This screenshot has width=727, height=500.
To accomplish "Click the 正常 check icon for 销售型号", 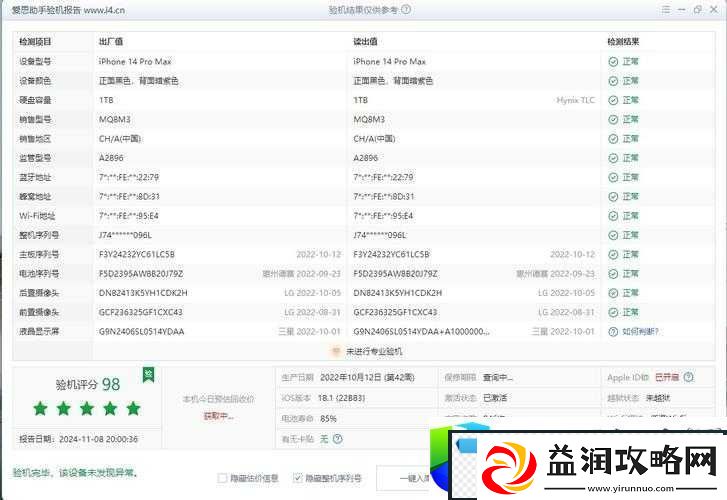I will tap(613, 120).
